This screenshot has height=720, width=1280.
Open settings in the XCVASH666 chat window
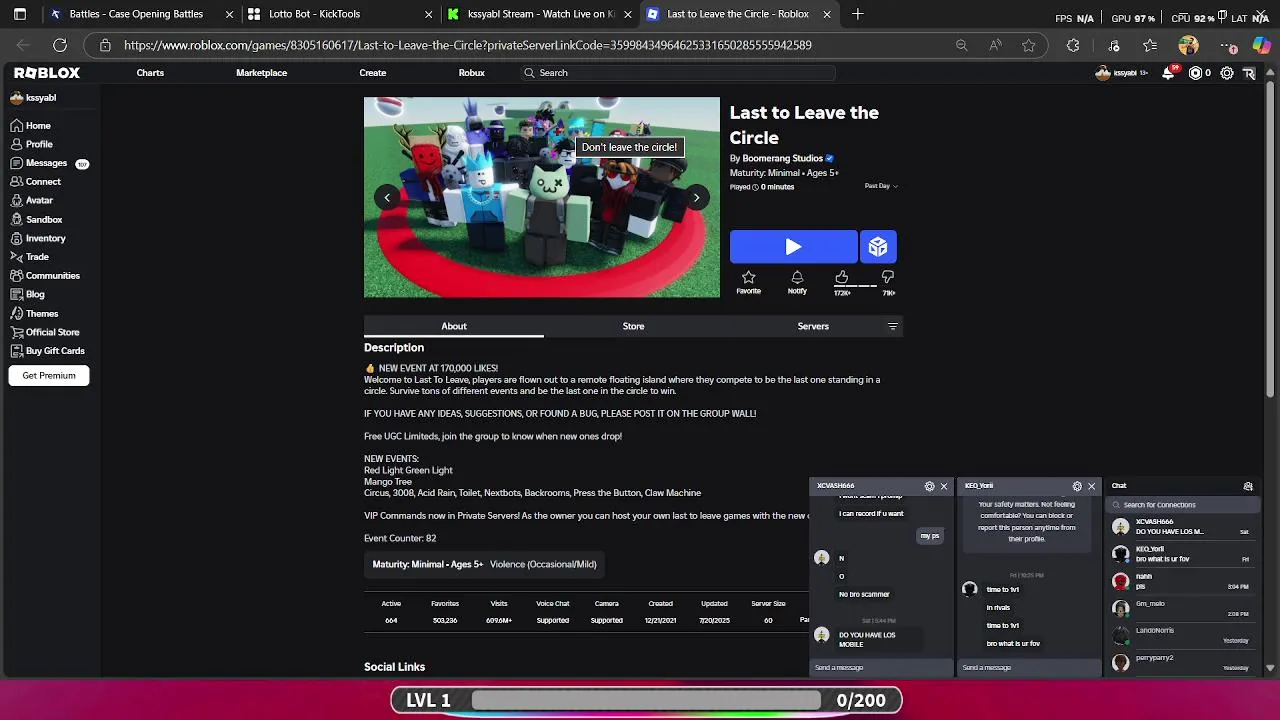(x=930, y=486)
